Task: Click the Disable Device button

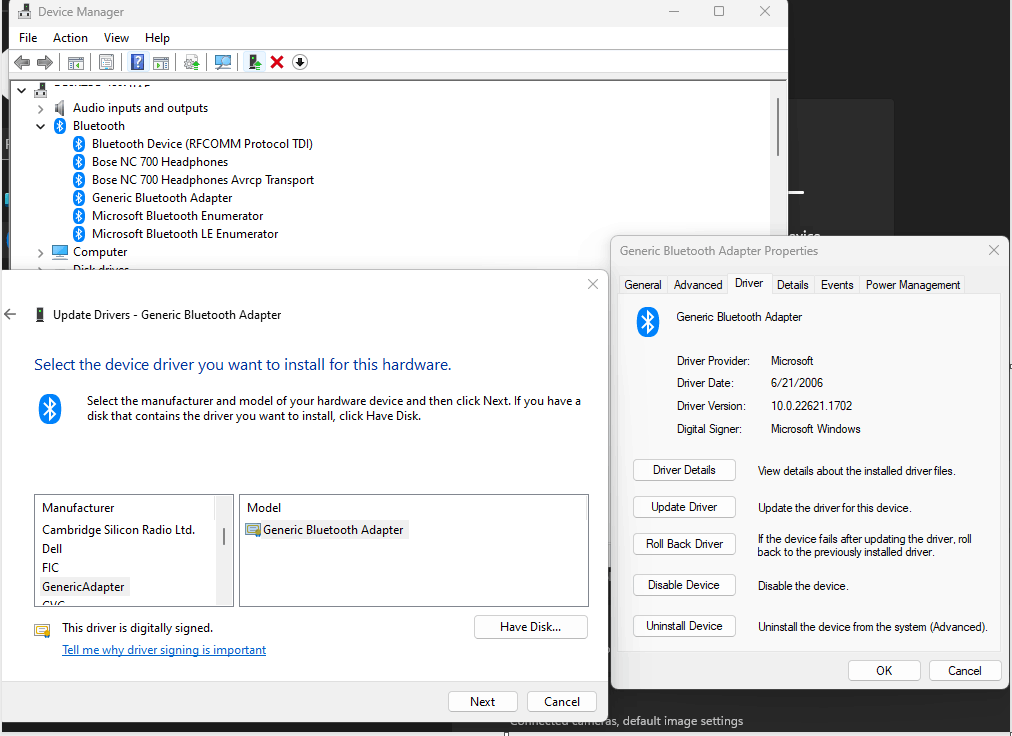Action: pos(684,585)
